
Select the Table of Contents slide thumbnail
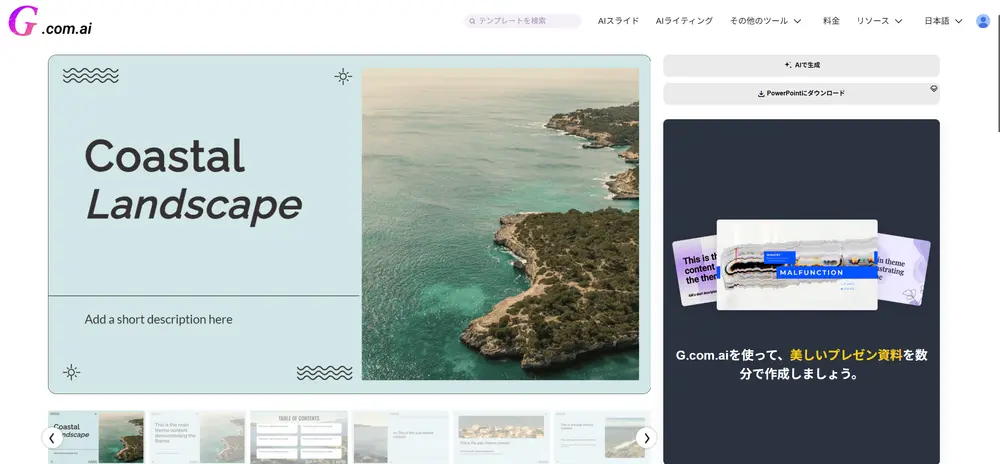tap(299, 437)
